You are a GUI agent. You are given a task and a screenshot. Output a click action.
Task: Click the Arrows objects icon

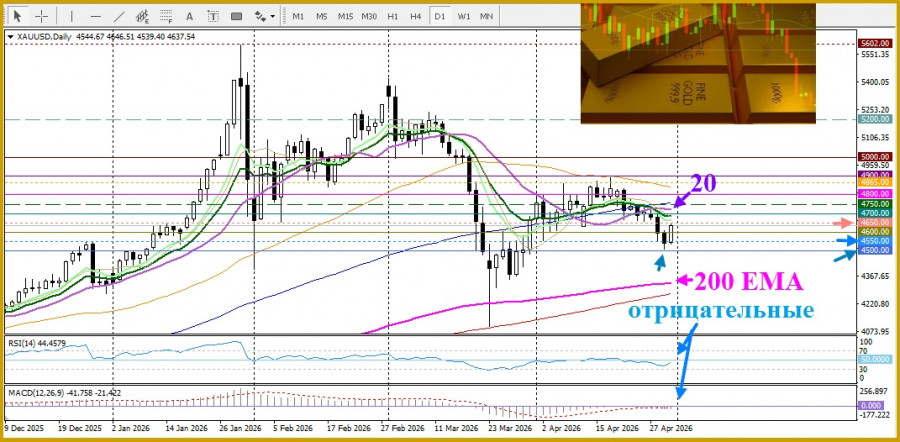260,16
